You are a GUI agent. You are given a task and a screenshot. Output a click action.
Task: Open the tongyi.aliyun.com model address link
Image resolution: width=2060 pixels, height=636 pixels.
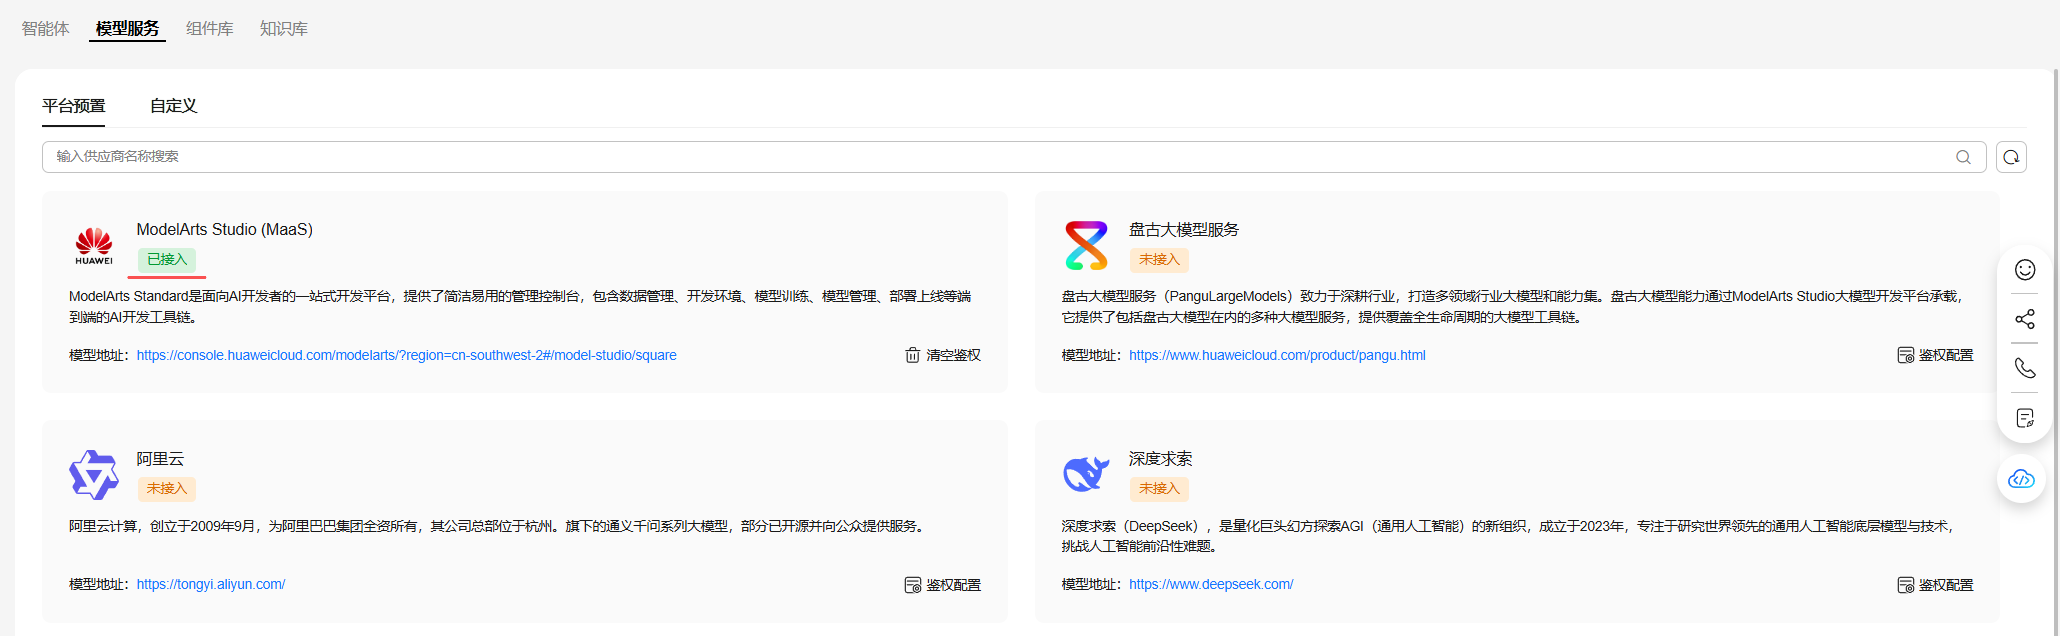211,584
